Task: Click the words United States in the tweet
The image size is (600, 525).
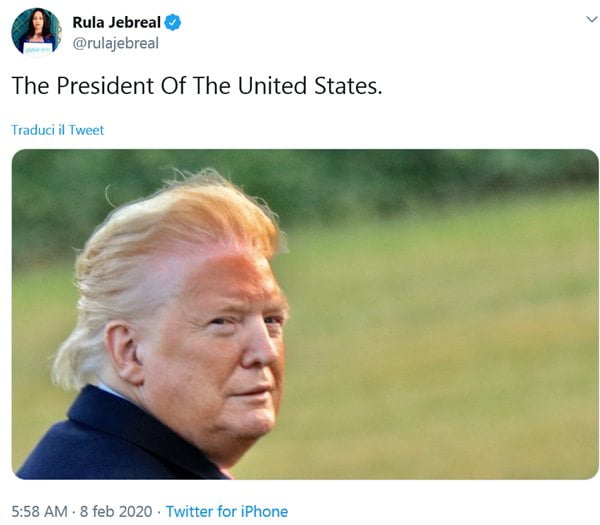Action: [x=310, y=85]
